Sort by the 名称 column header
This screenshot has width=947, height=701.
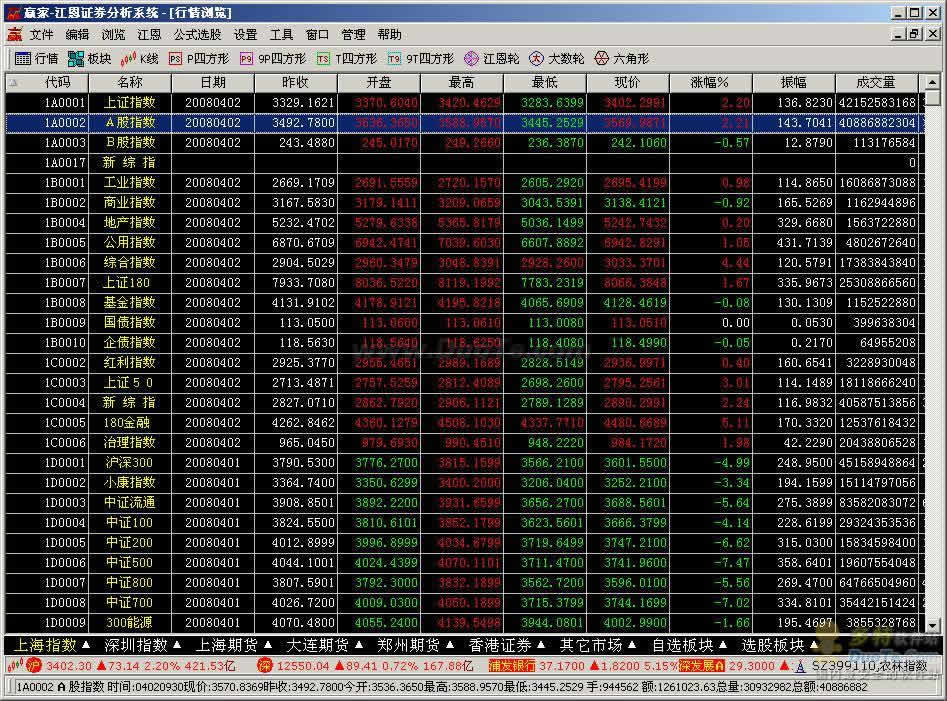pos(130,82)
